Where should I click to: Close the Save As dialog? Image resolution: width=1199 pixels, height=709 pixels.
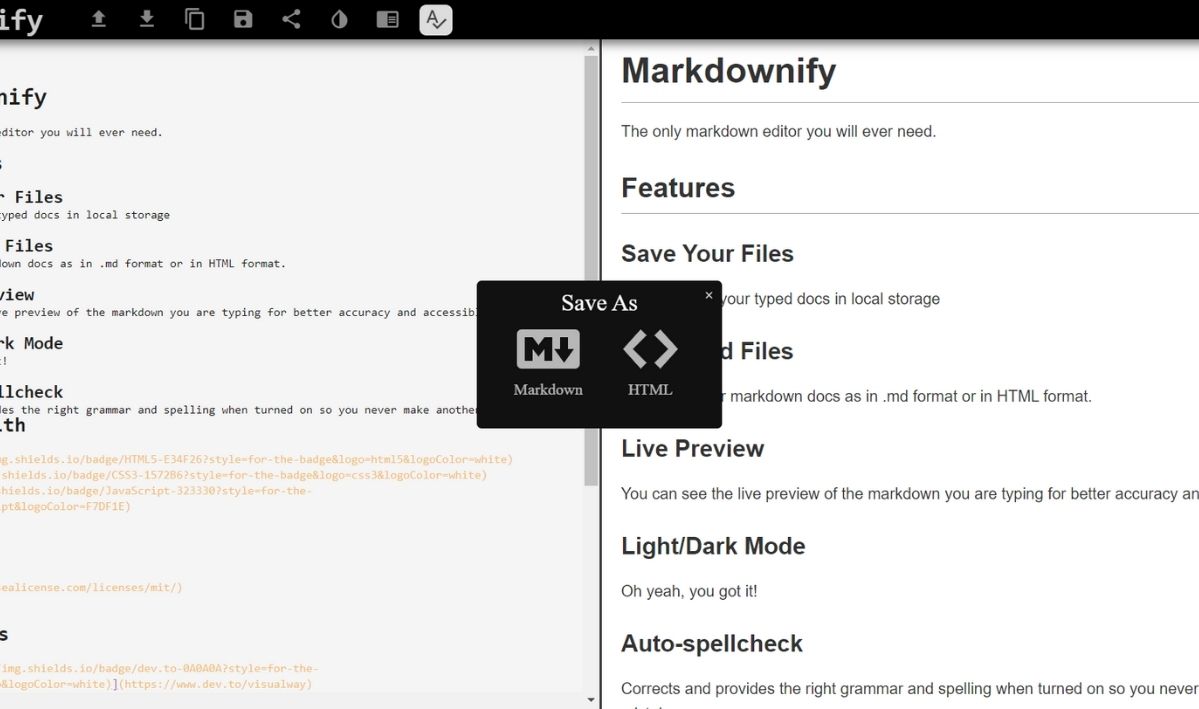pos(709,295)
